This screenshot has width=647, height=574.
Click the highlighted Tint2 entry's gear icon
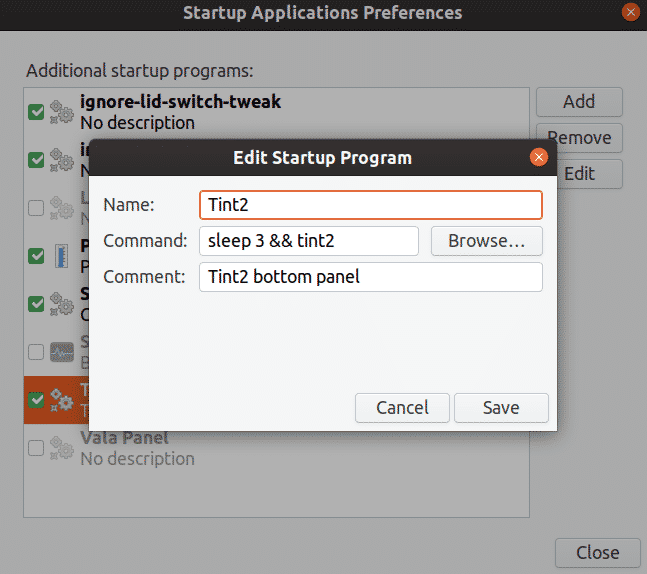coord(62,399)
